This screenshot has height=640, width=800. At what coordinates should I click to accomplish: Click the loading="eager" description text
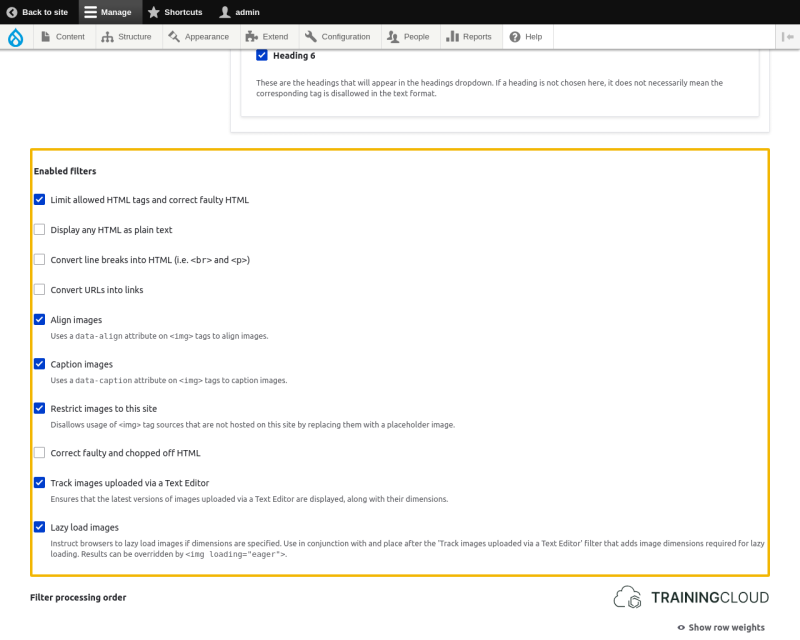[407, 549]
